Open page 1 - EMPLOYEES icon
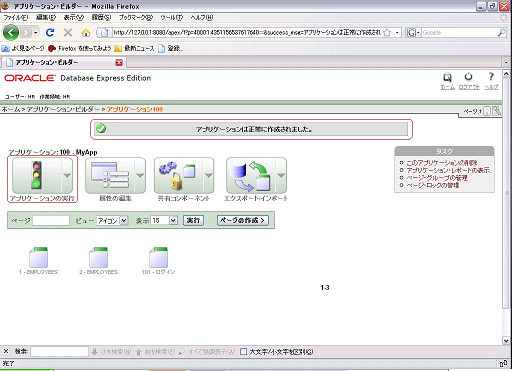The height and width of the screenshot is (371, 512). pos(38,257)
